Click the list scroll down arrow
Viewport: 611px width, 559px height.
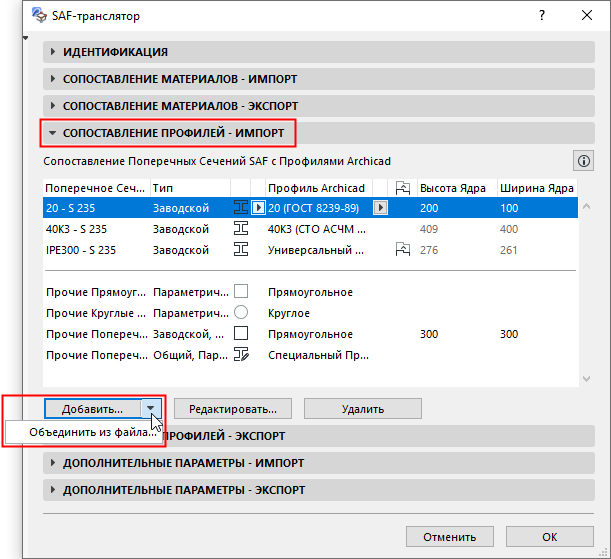tap(586, 378)
